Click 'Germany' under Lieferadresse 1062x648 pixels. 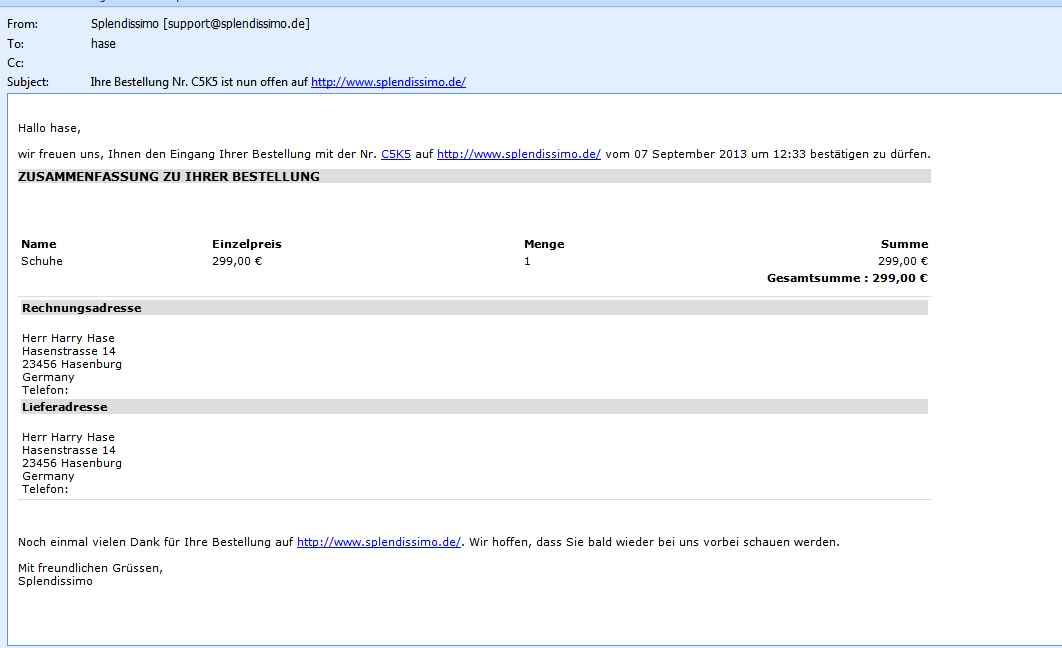click(48, 476)
